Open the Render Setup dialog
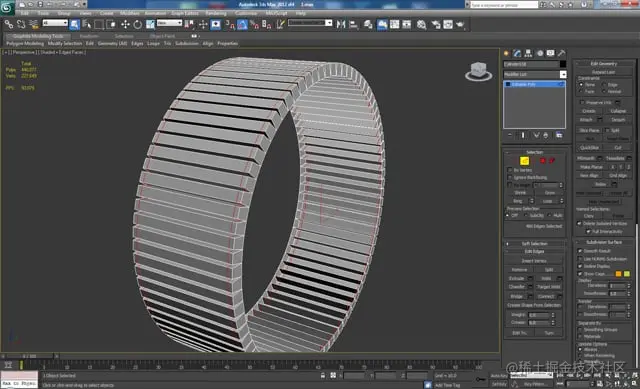This screenshot has width=640, height=389. pos(436,24)
